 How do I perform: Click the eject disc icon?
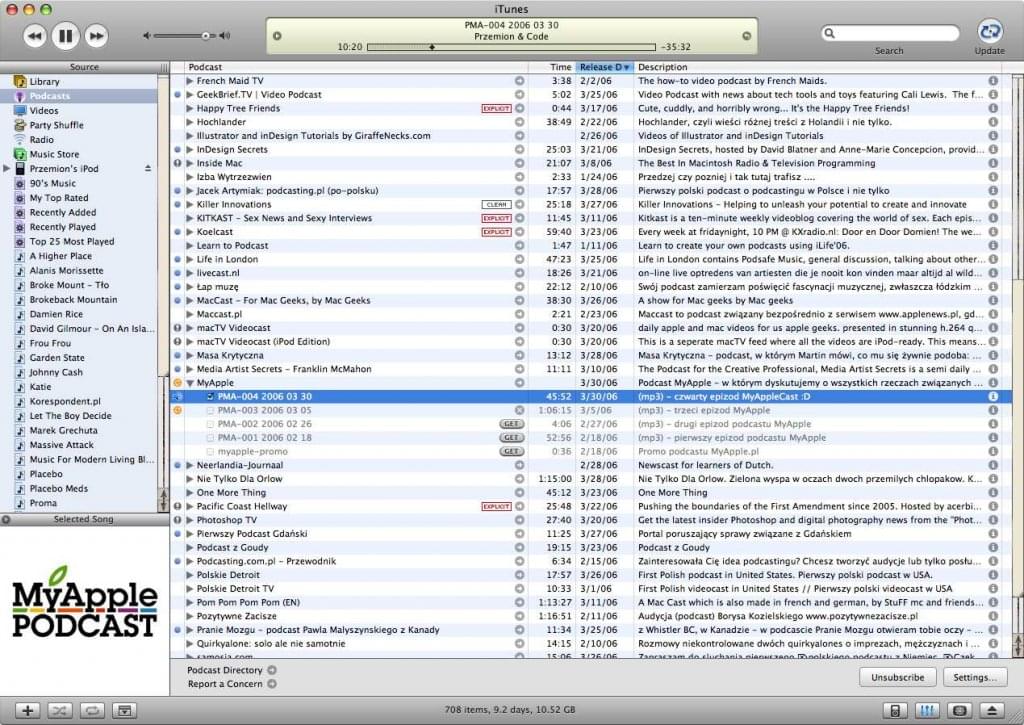[x=991, y=711]
